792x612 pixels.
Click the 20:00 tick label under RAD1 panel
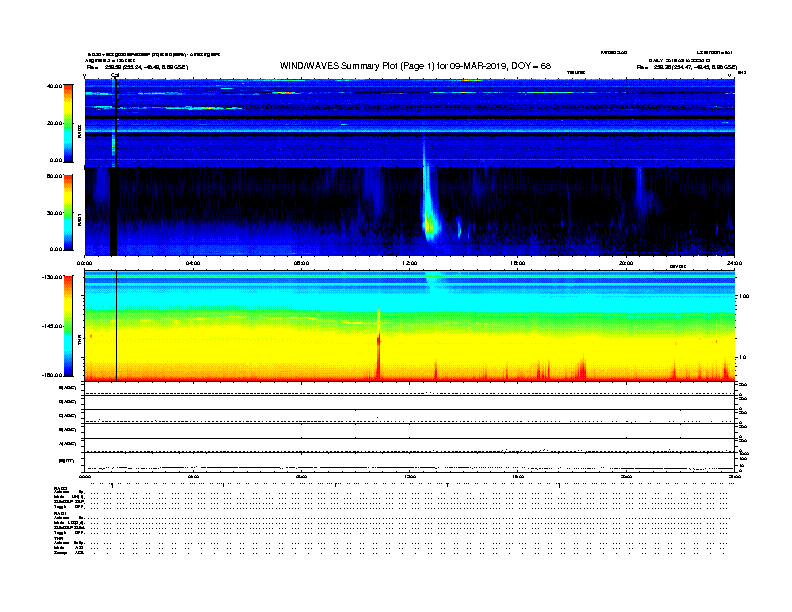tap(626, 263)
